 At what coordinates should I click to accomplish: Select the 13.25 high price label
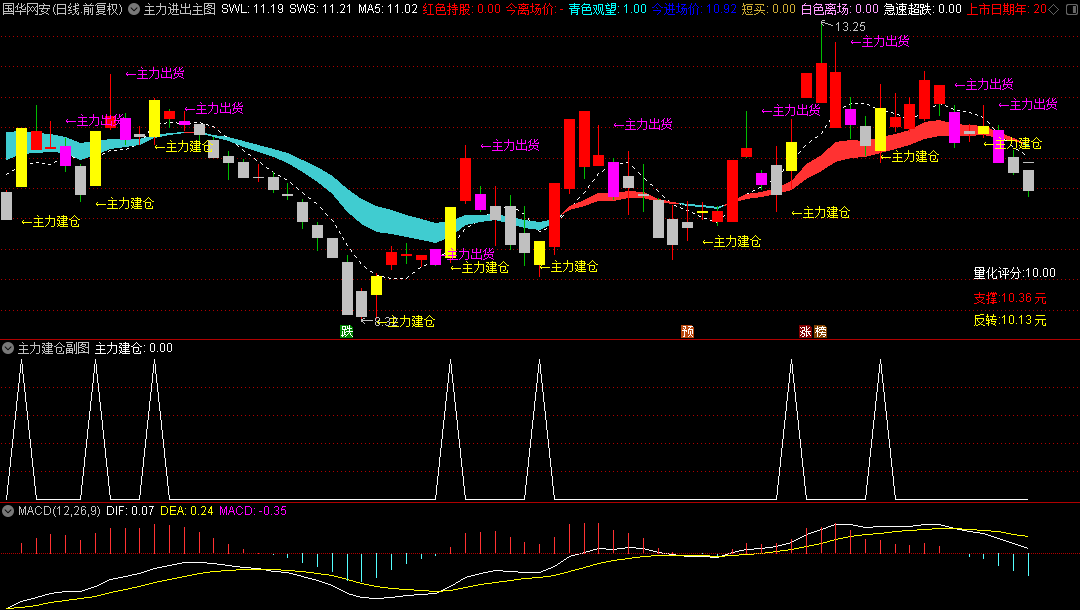(x=850, y=27)
